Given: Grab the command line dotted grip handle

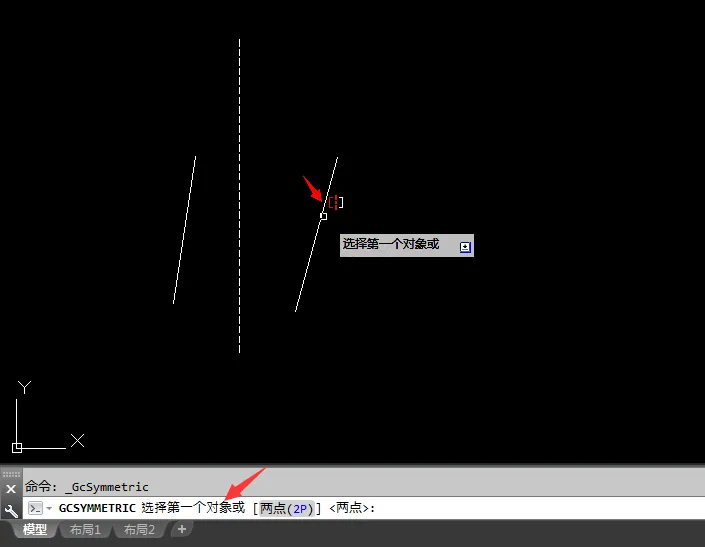Looking at the screenshot, I should (11, 474).
